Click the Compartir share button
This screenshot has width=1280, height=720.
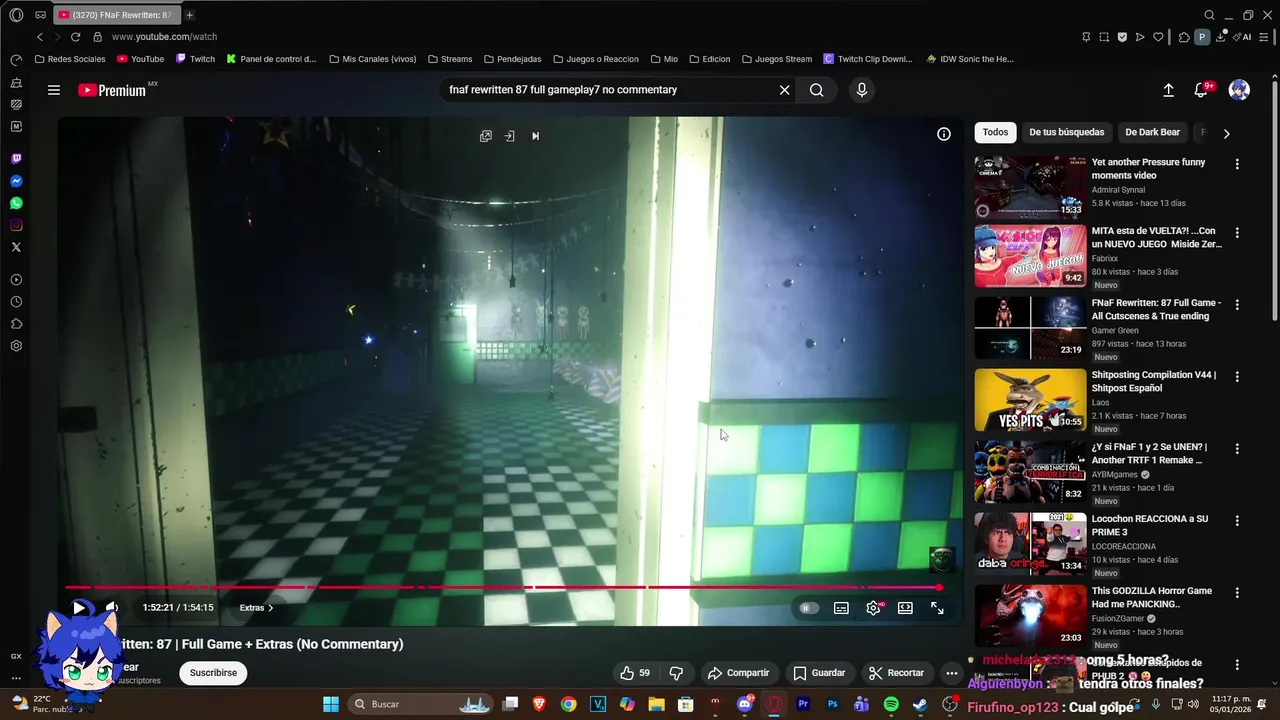click(738, 673)
